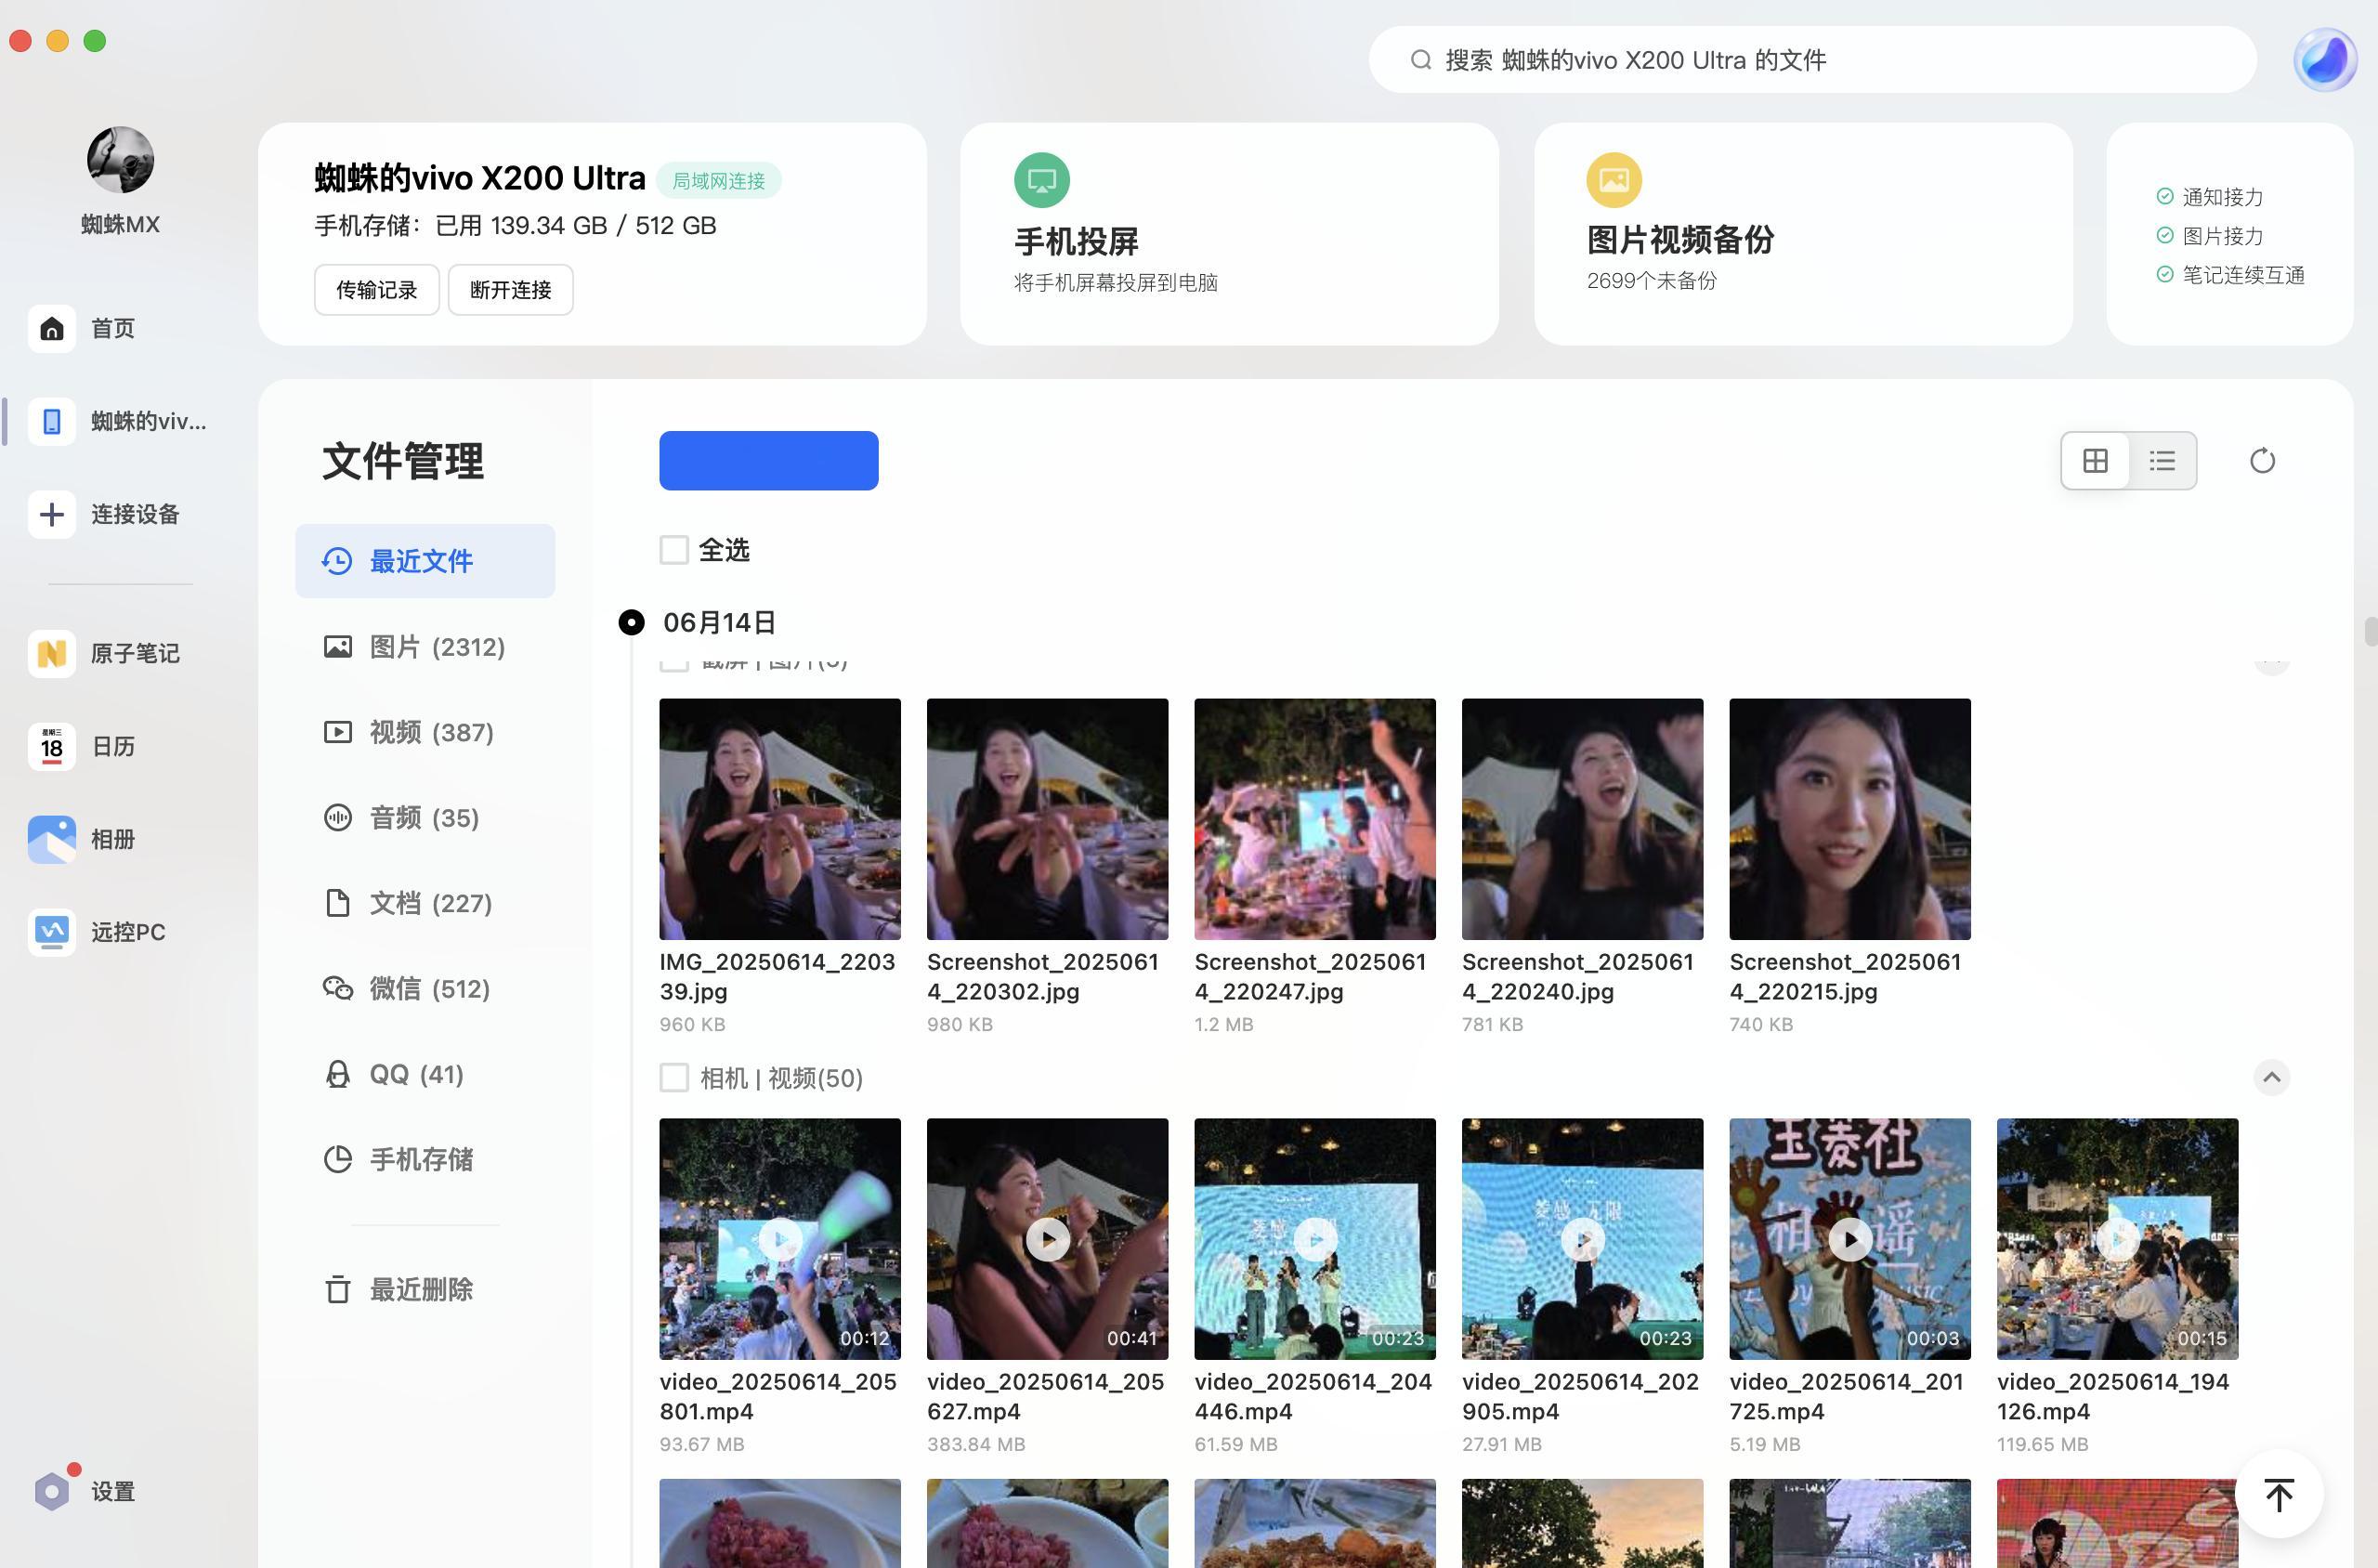Open 微信 (512) category

point(425,989)
